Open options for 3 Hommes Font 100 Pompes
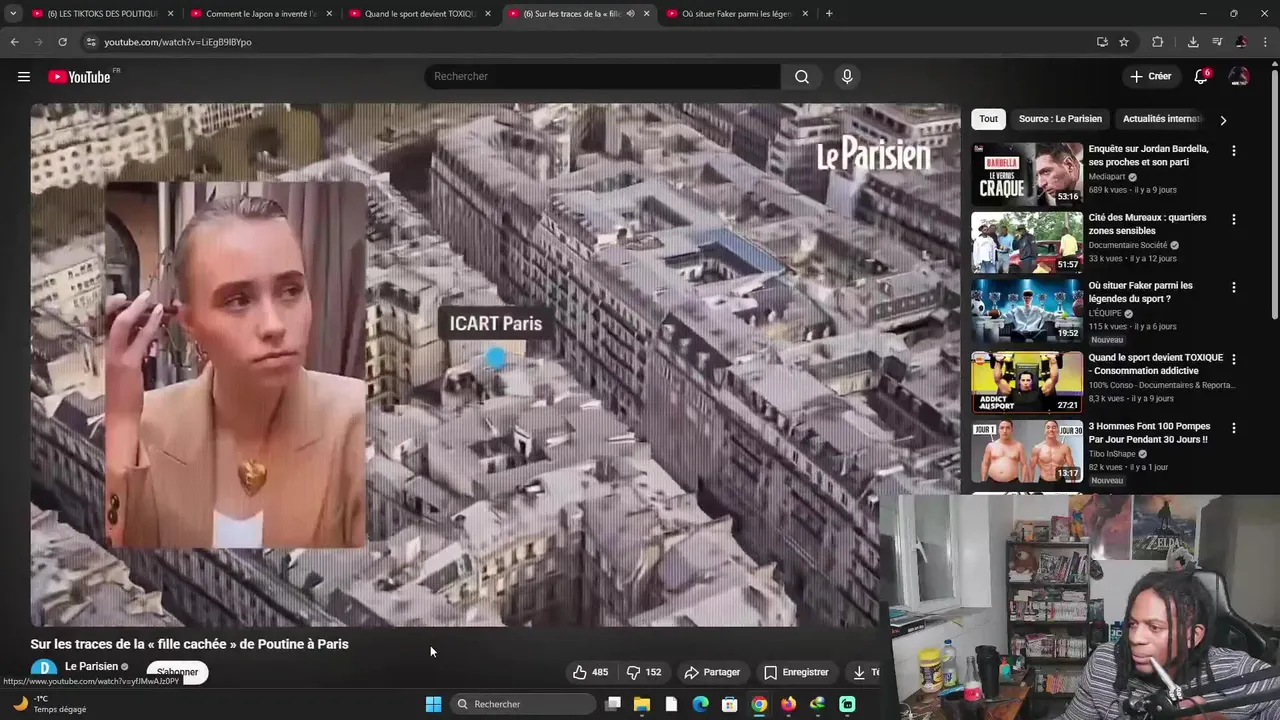The image size is (1280, 720). point(1233,428)
